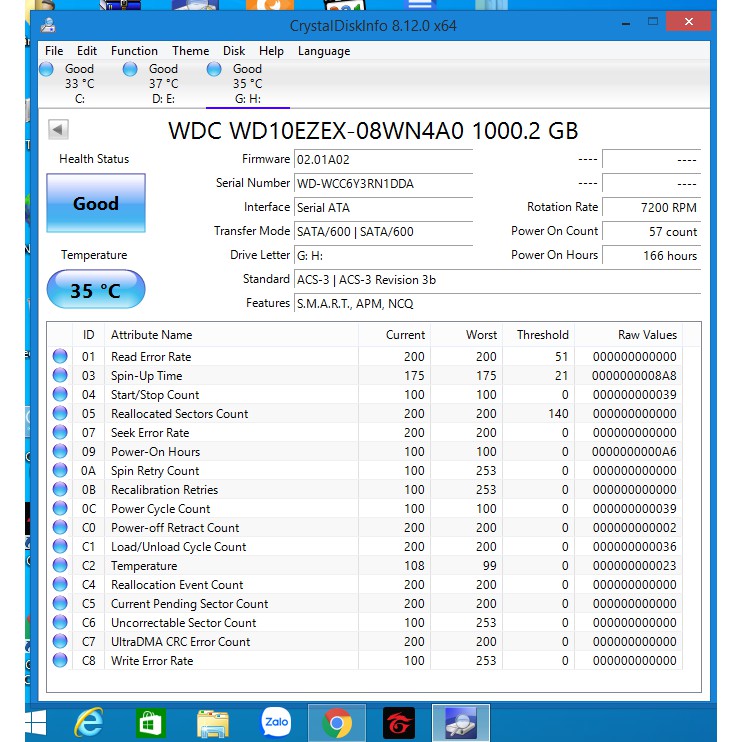742x742 pixels.
Task: Click status circle for Reallocation Event Count
Action: 60,584
